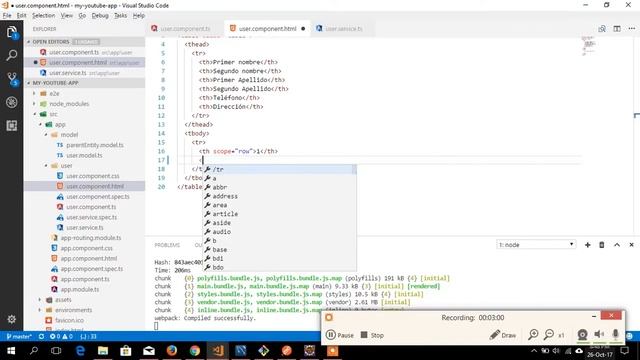Toggle the microphone in recorder
The height and width of the screenshot is (360, 640).
(616, 335)
